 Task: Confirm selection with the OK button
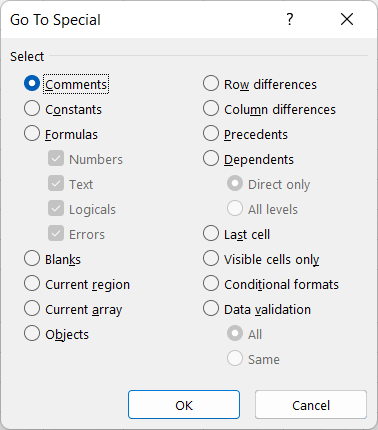pos(184,405)
